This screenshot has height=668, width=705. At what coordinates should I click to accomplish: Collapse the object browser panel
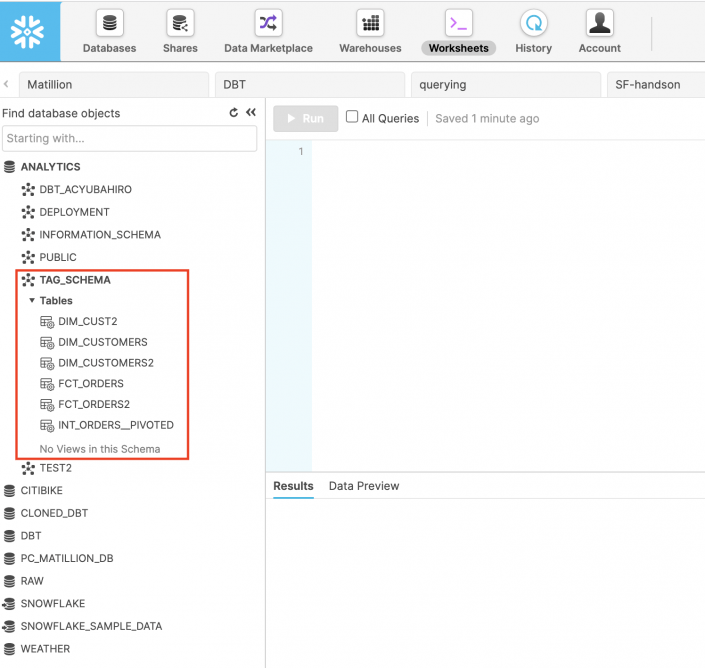click(x=250, y=114)
